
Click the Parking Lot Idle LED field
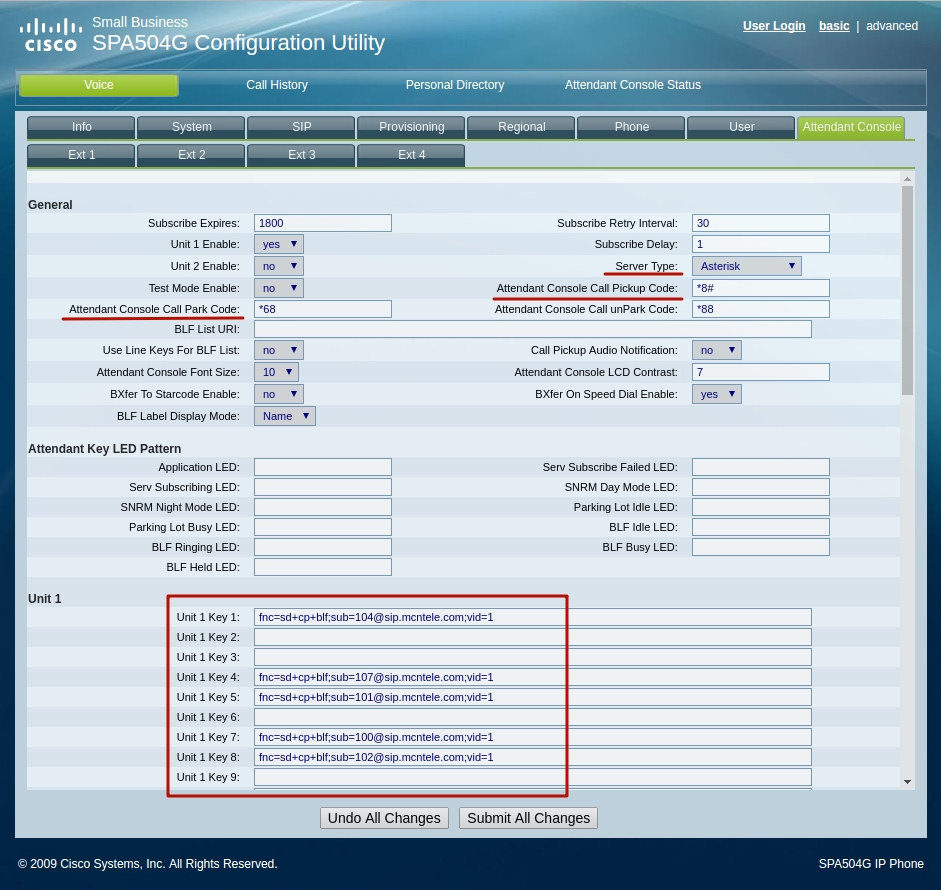point(760,507)
